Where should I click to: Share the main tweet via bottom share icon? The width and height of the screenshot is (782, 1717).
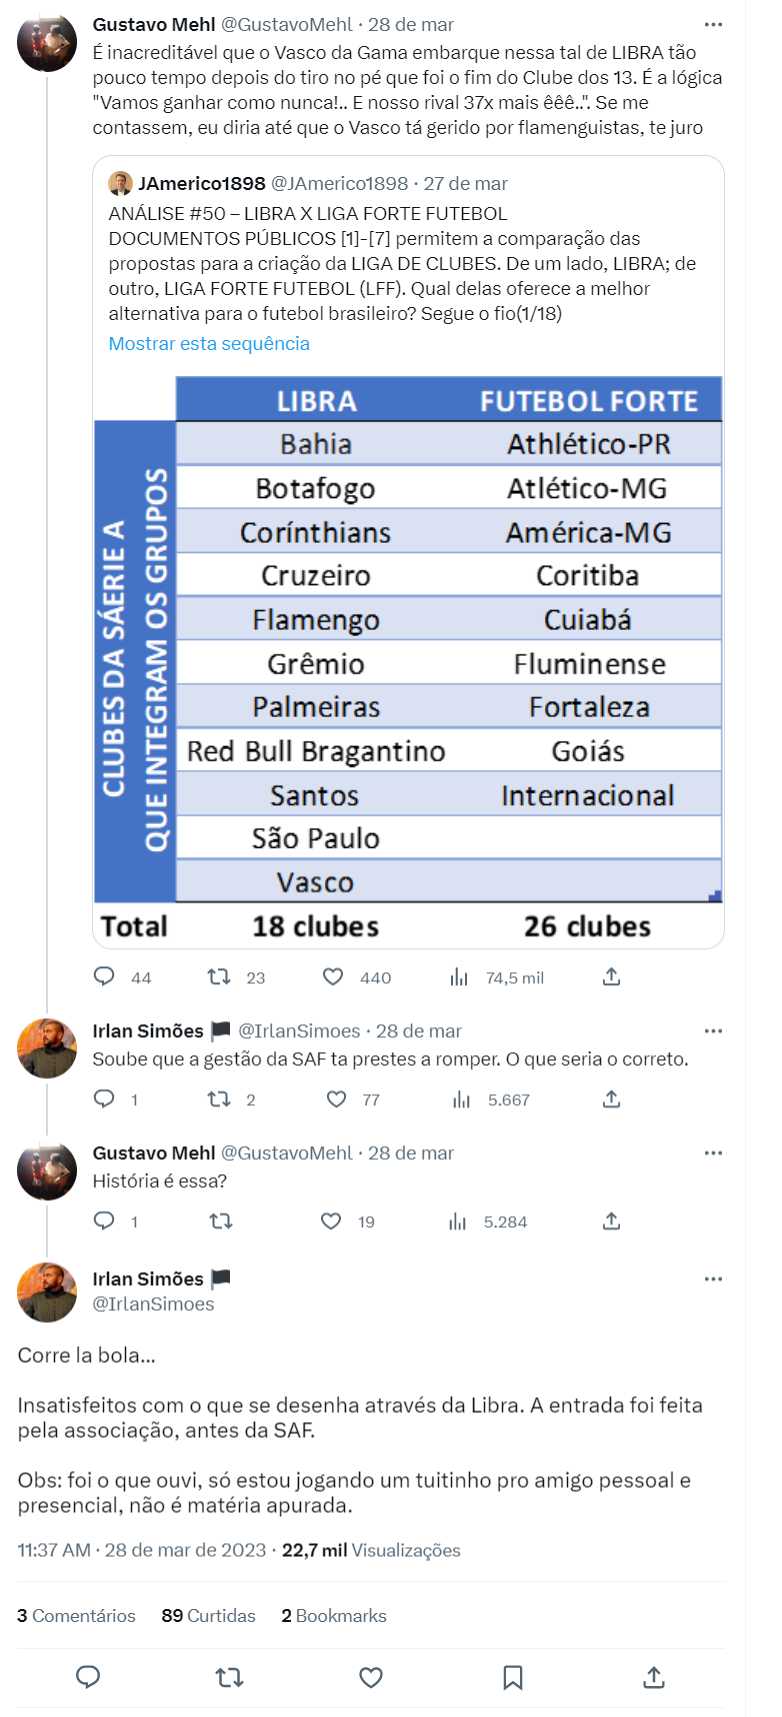[654, 1677]
